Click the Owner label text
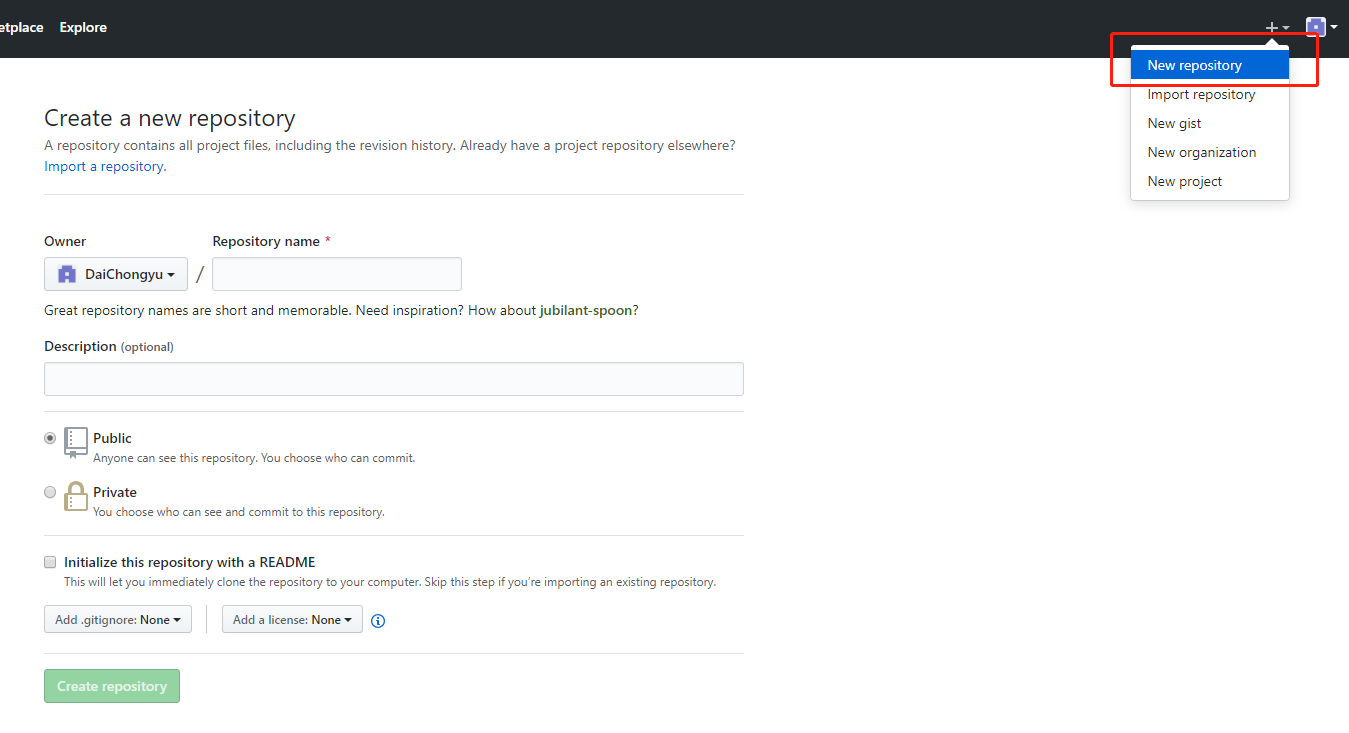Viewport: 1349px width, 733px height. click(65, 241)
